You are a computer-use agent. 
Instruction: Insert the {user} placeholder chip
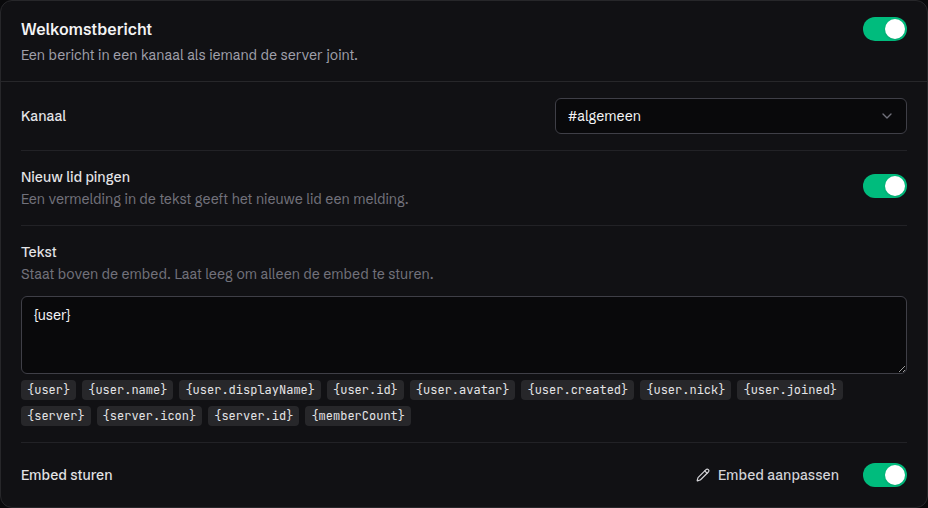tap(49, 390)
